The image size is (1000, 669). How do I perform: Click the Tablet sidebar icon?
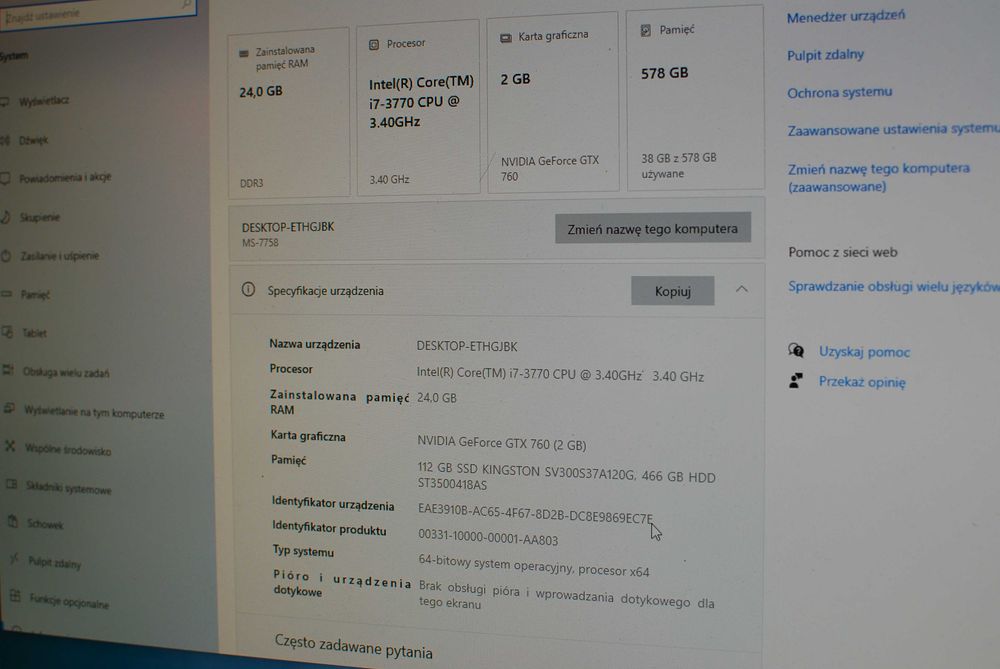8,332
